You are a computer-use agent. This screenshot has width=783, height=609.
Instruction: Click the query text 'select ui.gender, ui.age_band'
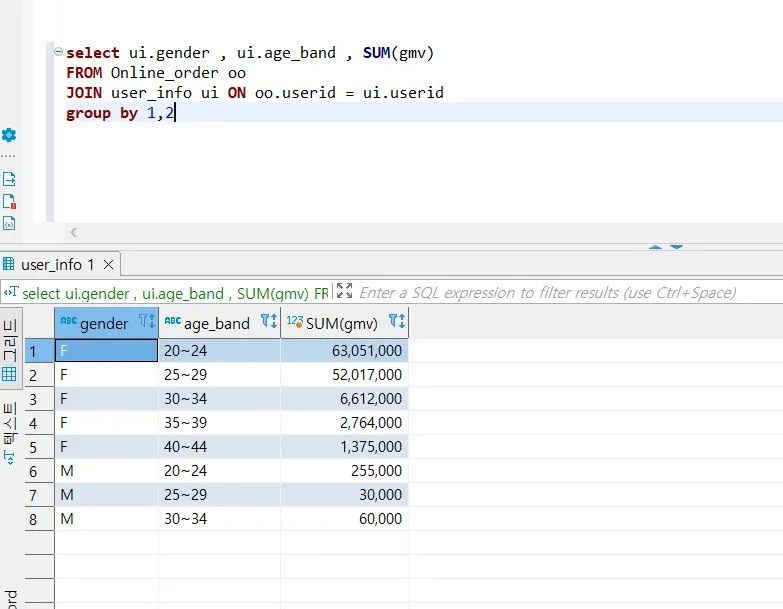point(175,294)
